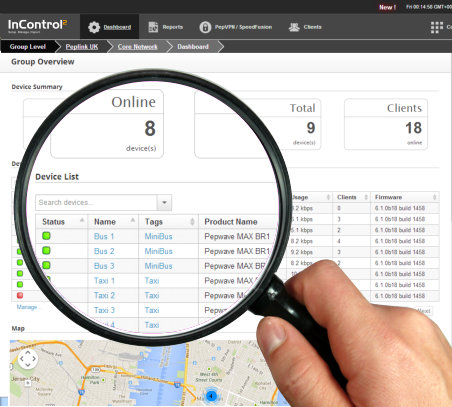Click the New ! label at top
452x407 pixels.
[387, 7]
